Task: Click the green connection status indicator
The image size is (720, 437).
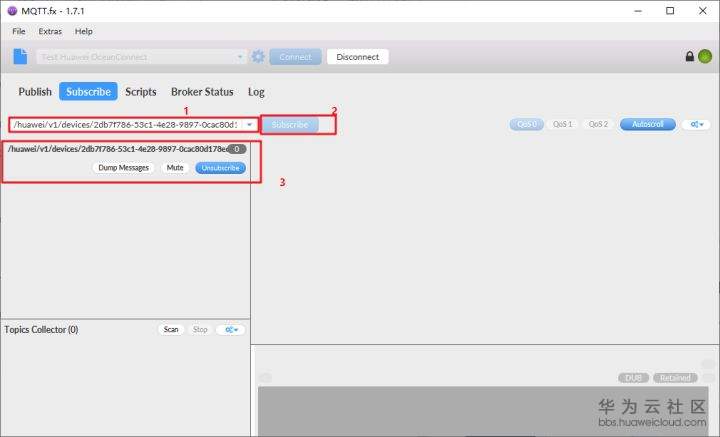Action: pos(705,56)
